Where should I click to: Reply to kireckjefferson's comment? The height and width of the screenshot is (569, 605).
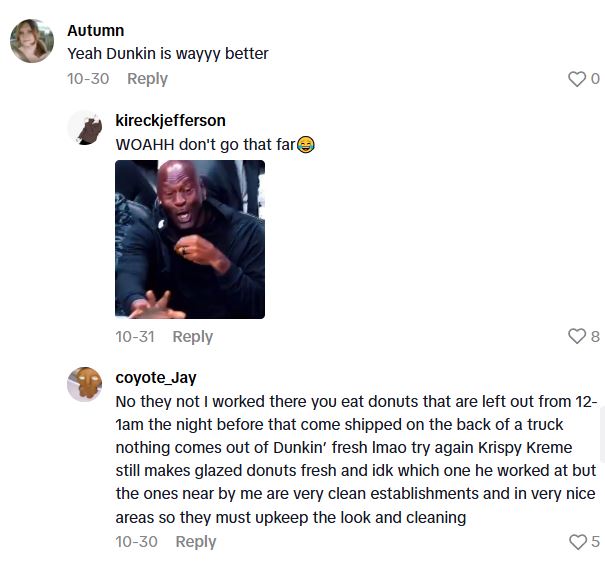pos(193,336)
